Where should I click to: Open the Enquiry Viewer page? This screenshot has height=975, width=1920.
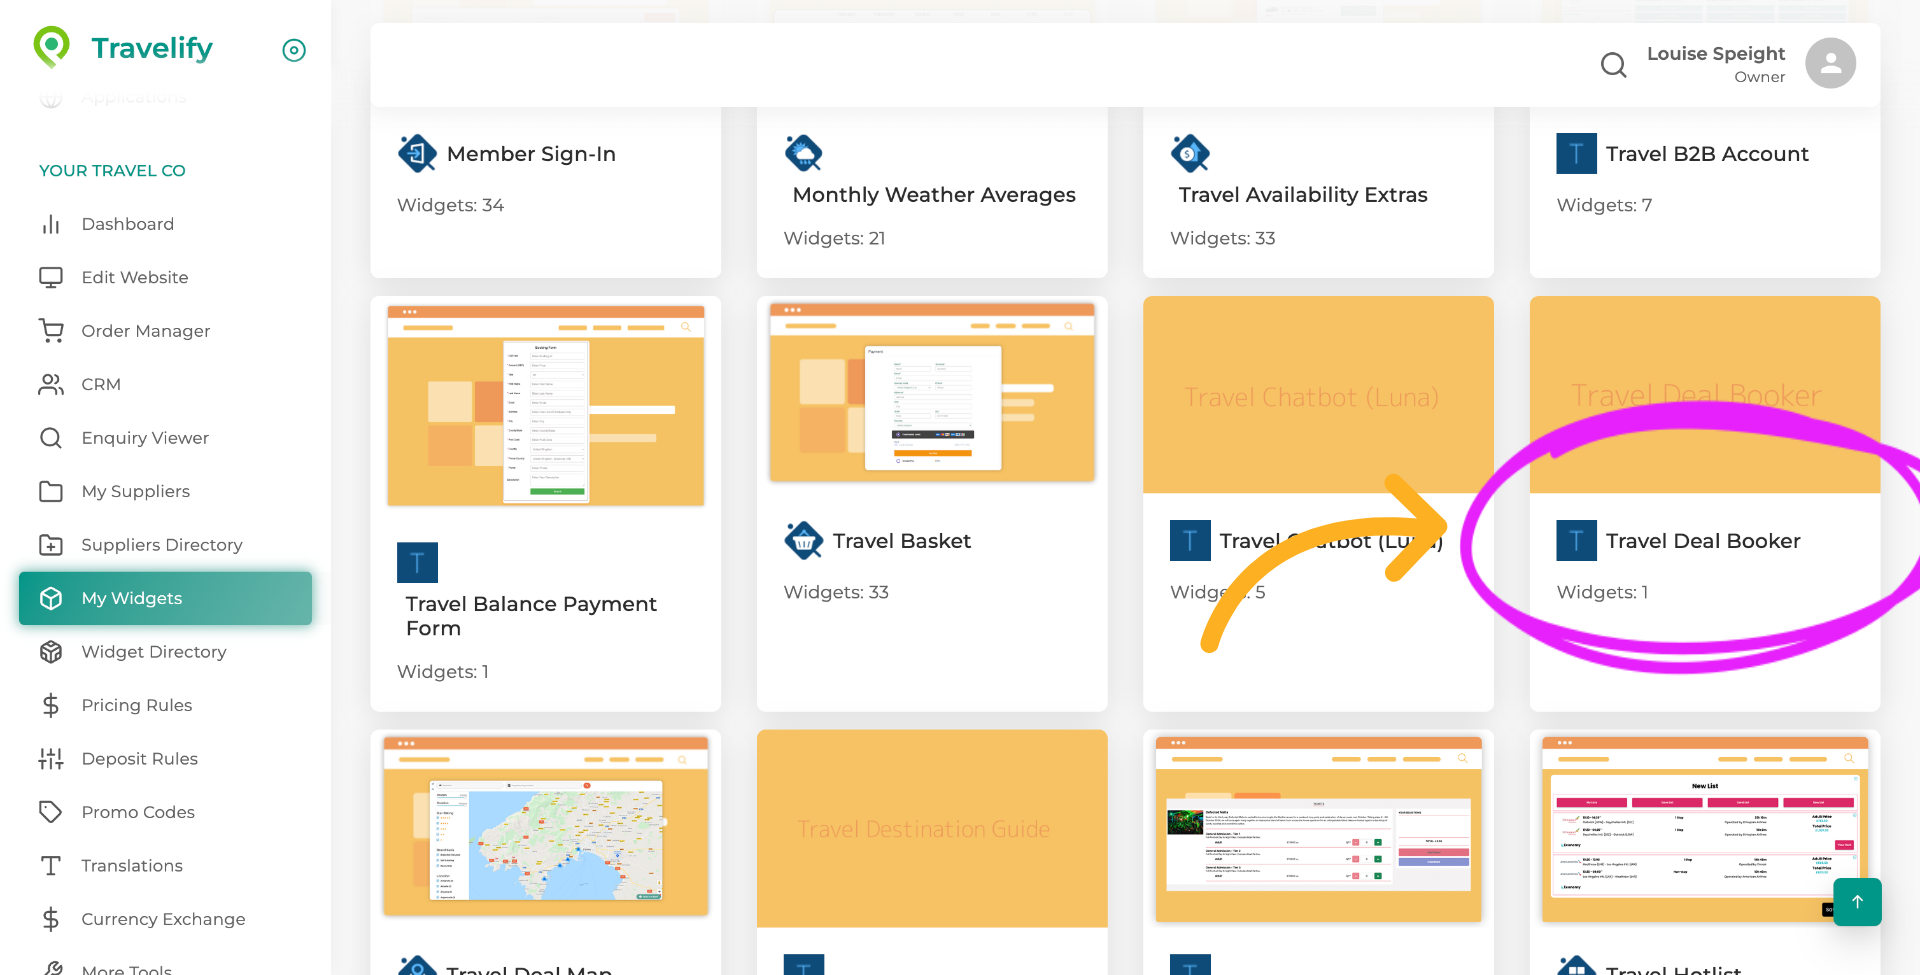tap(165, 438)
